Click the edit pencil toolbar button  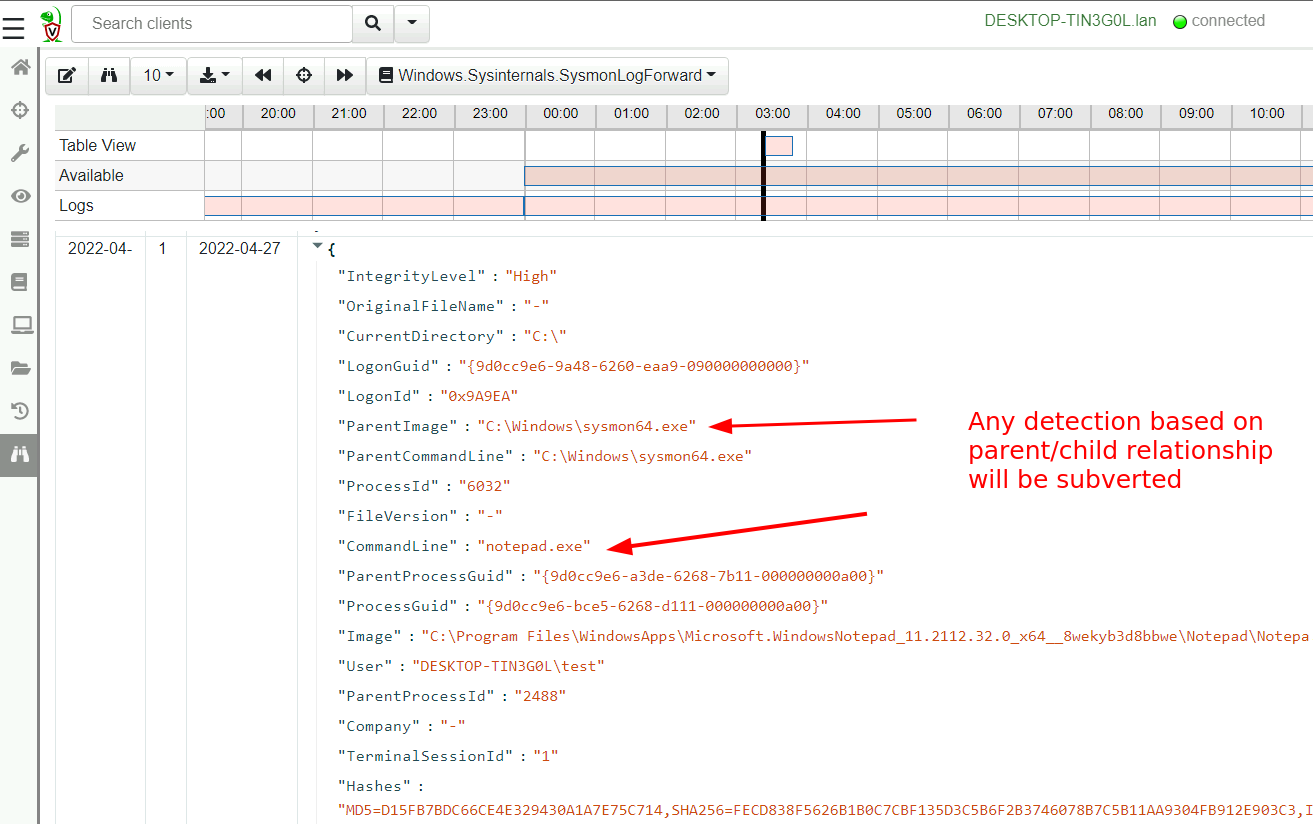pos(67,75)
